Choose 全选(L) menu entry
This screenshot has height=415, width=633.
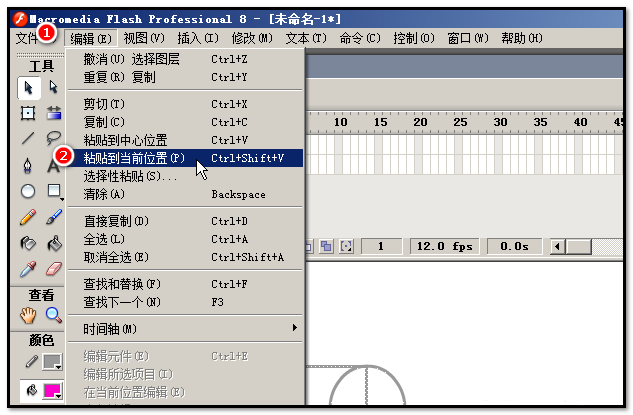[x=185, y=239]
